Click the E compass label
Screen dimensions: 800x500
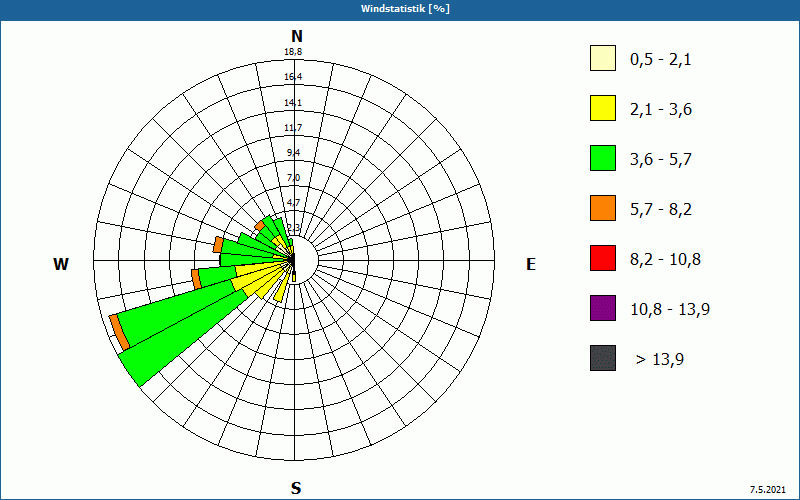(x=531, y=264)
